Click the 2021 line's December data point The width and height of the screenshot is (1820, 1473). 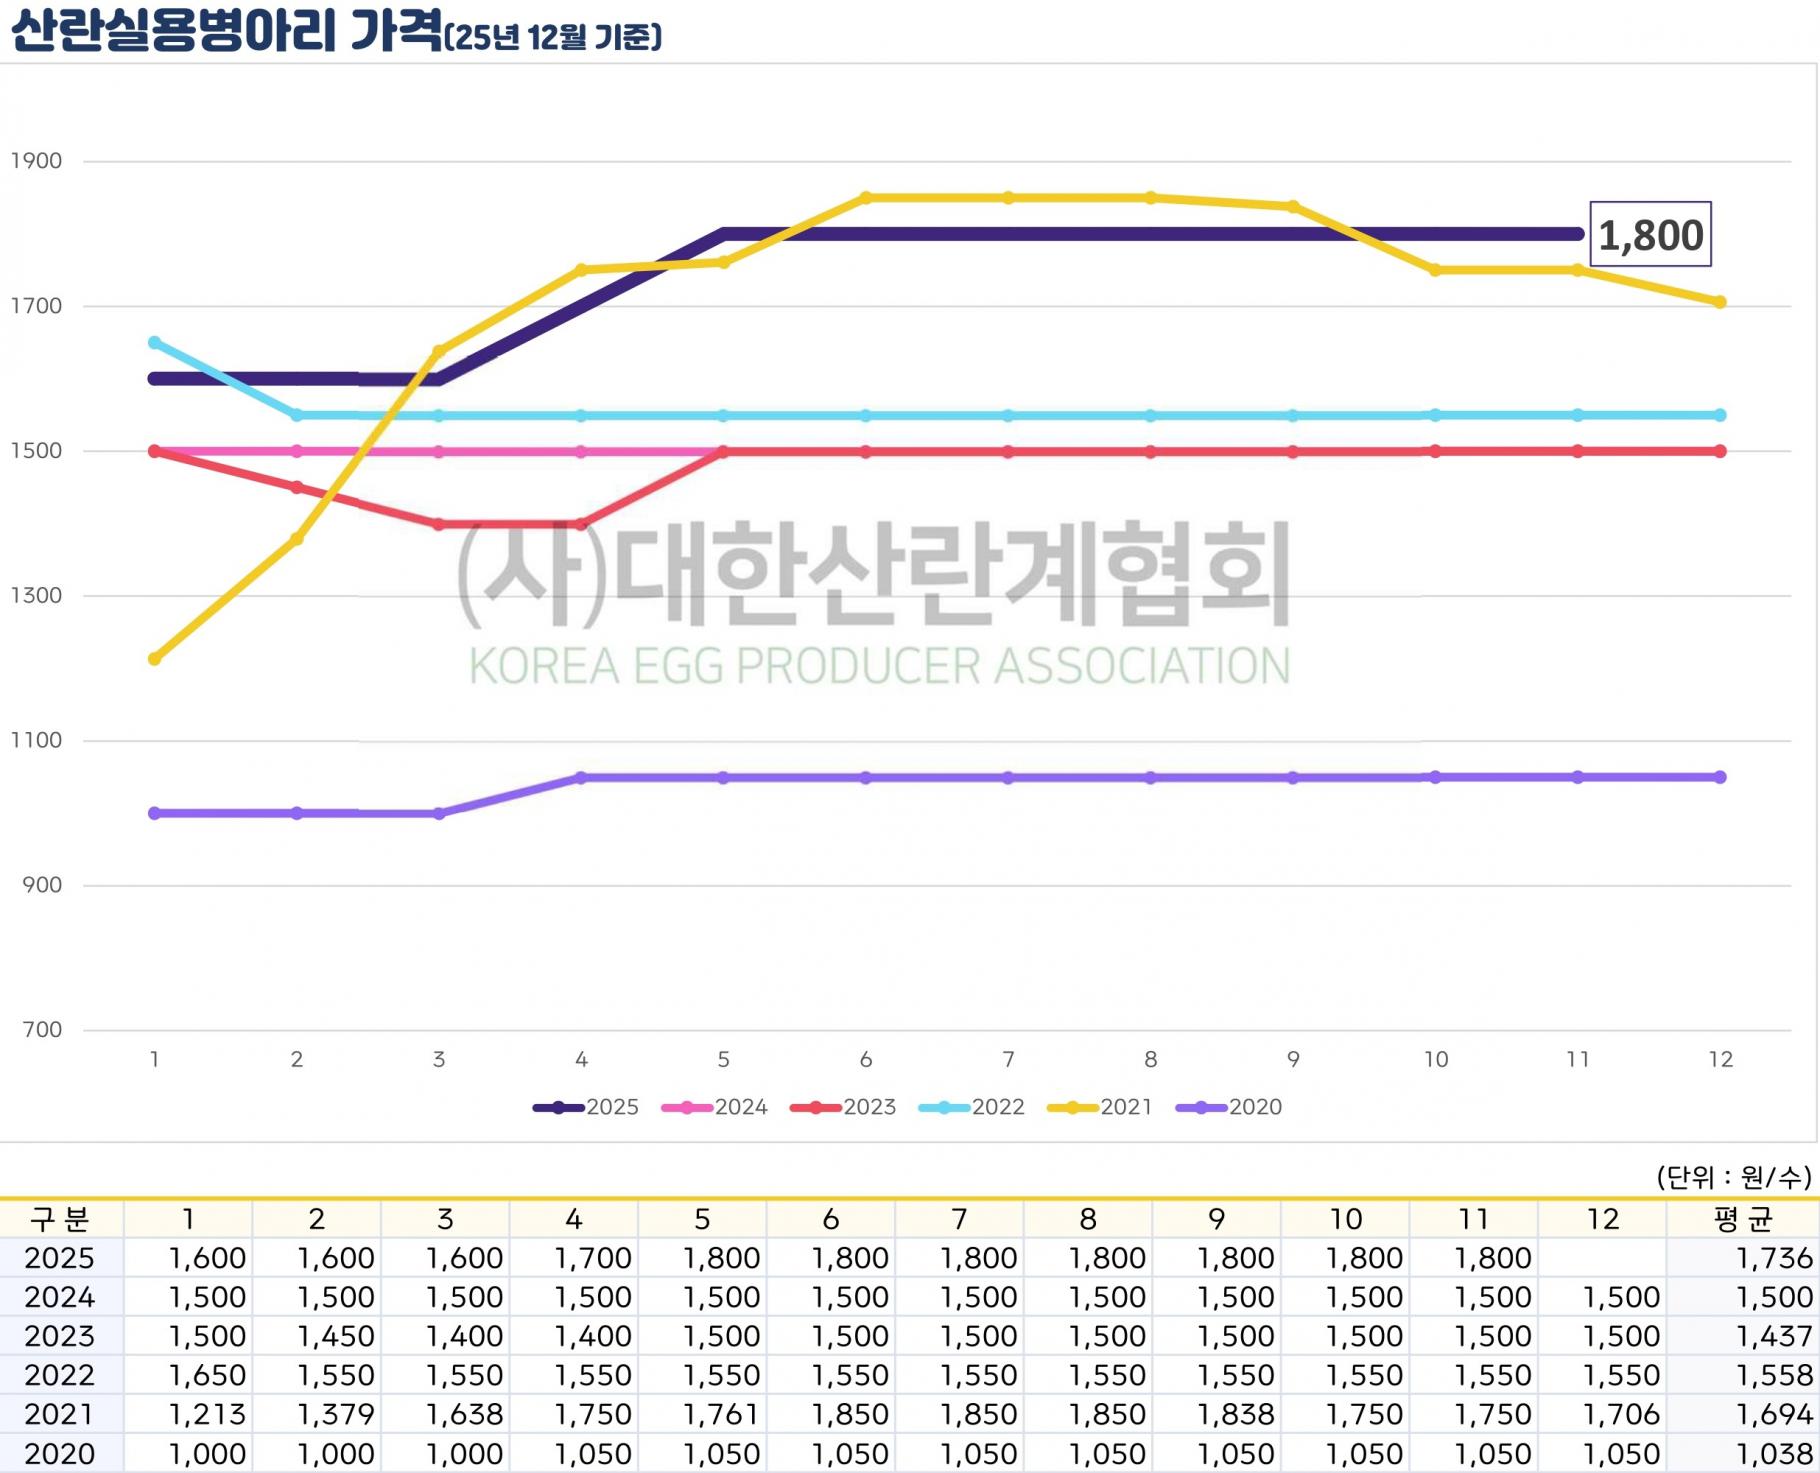click(1720, 302)
